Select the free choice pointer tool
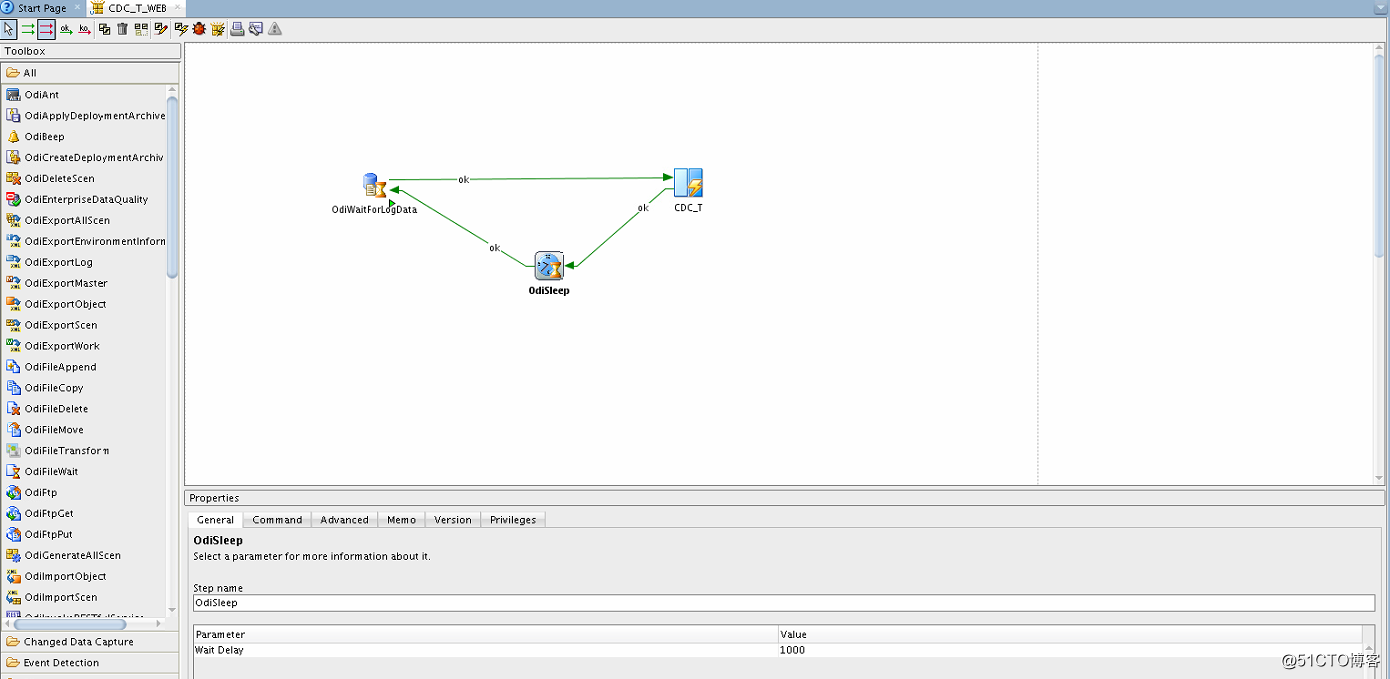Screen dimensions: 1390x679 pos(9,29)
